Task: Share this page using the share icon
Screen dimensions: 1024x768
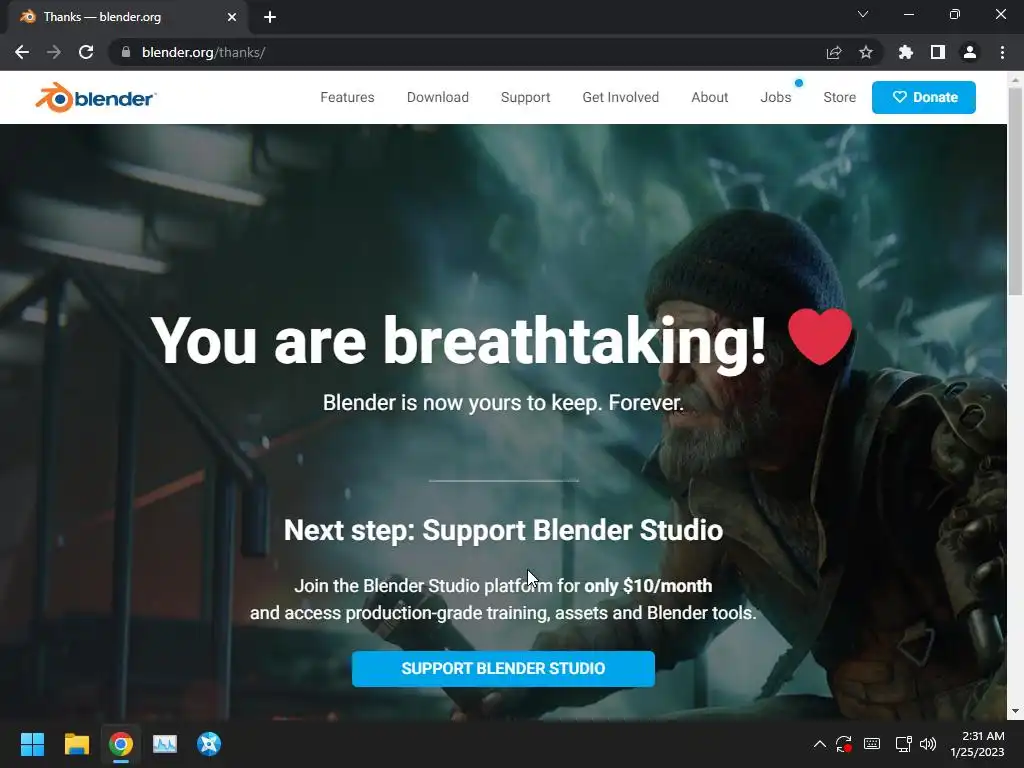Action: [x=834, y=52]
